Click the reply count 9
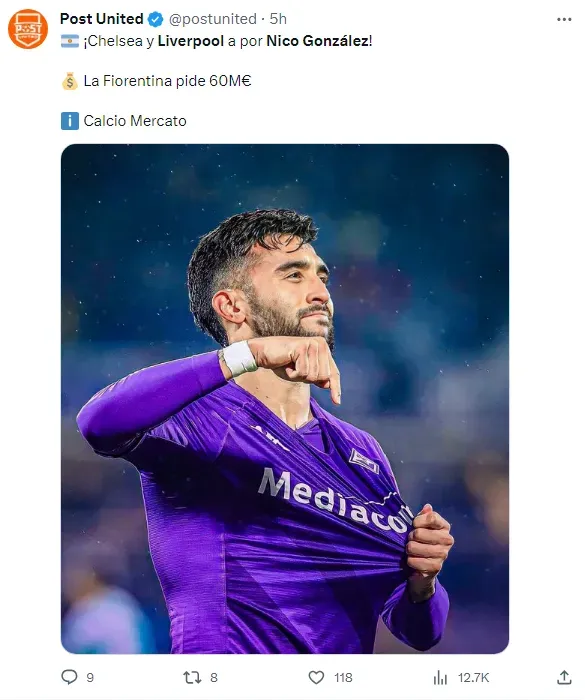Screen dimensions: 585x700 (x=90, y=678)
